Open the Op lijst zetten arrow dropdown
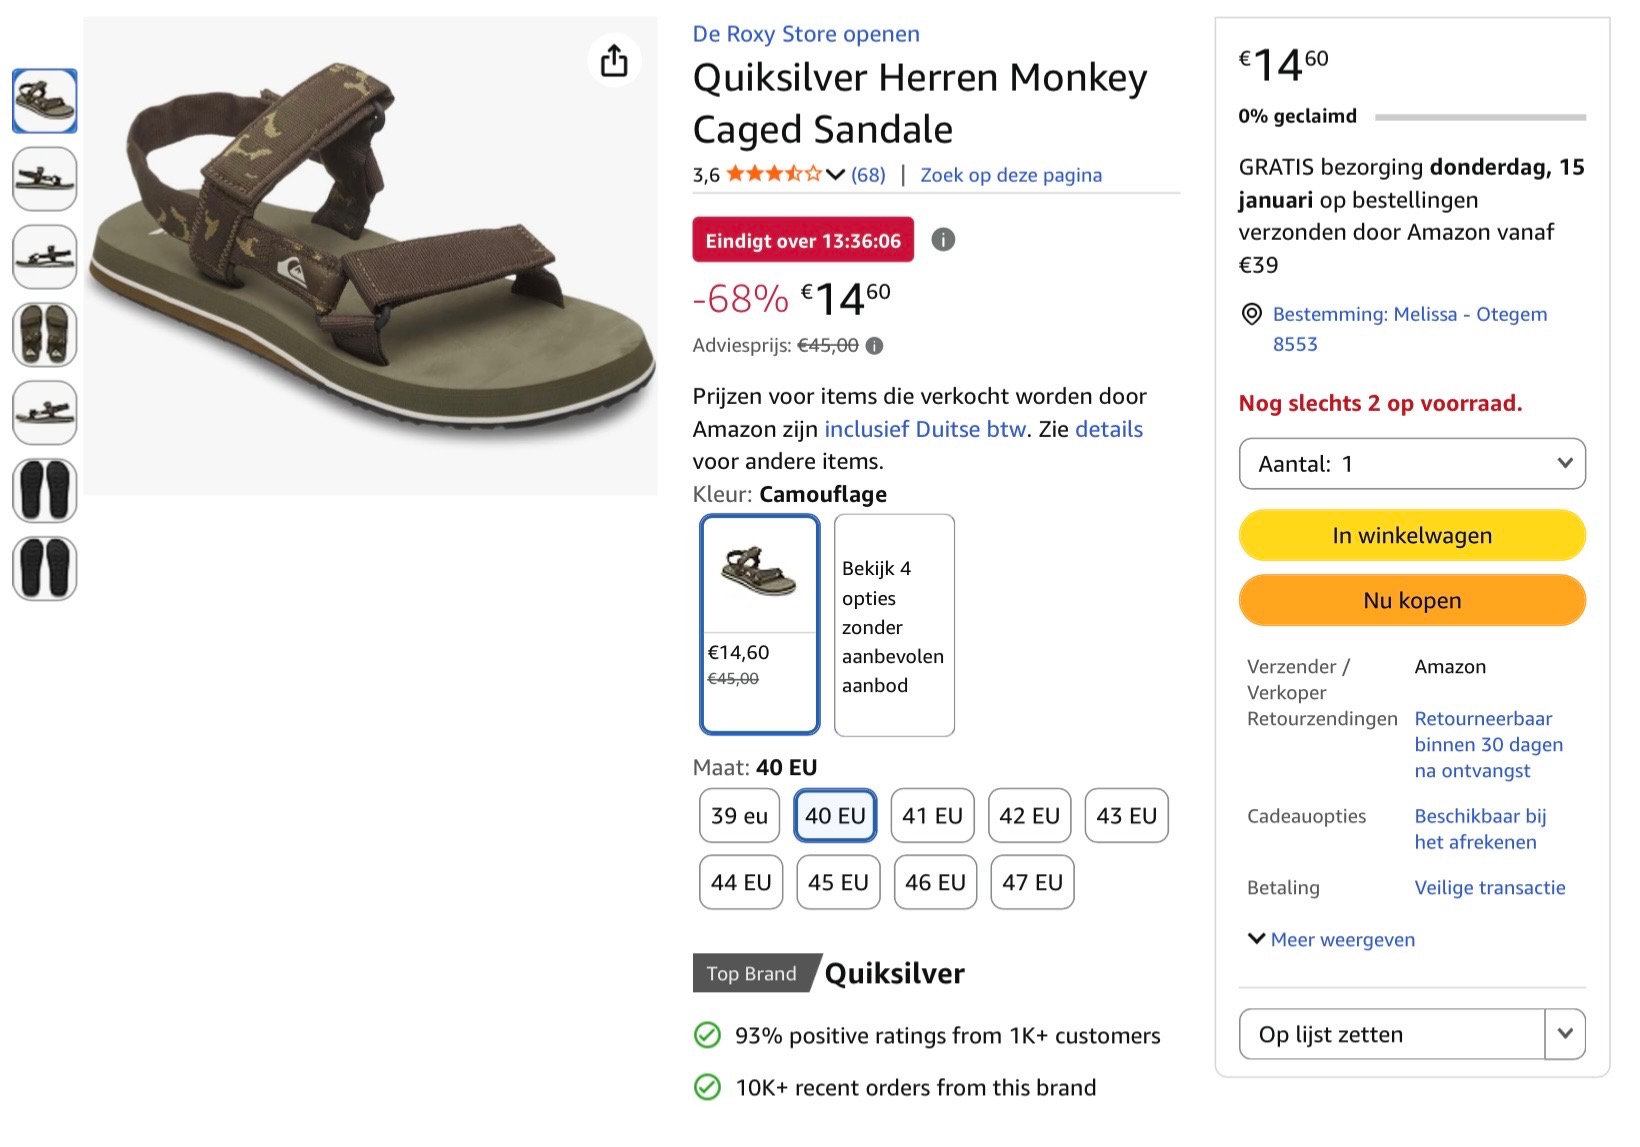 1565,1034
